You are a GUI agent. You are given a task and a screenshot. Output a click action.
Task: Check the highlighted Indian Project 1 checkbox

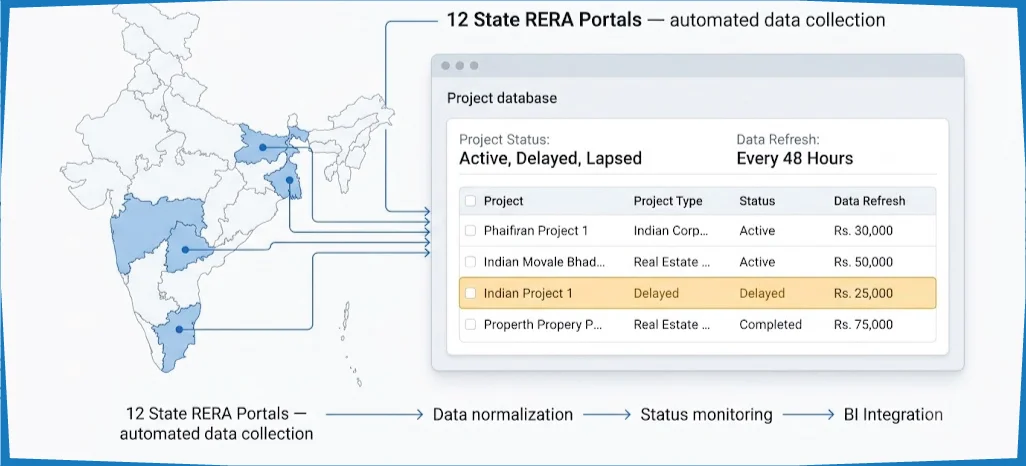point(470,293)
